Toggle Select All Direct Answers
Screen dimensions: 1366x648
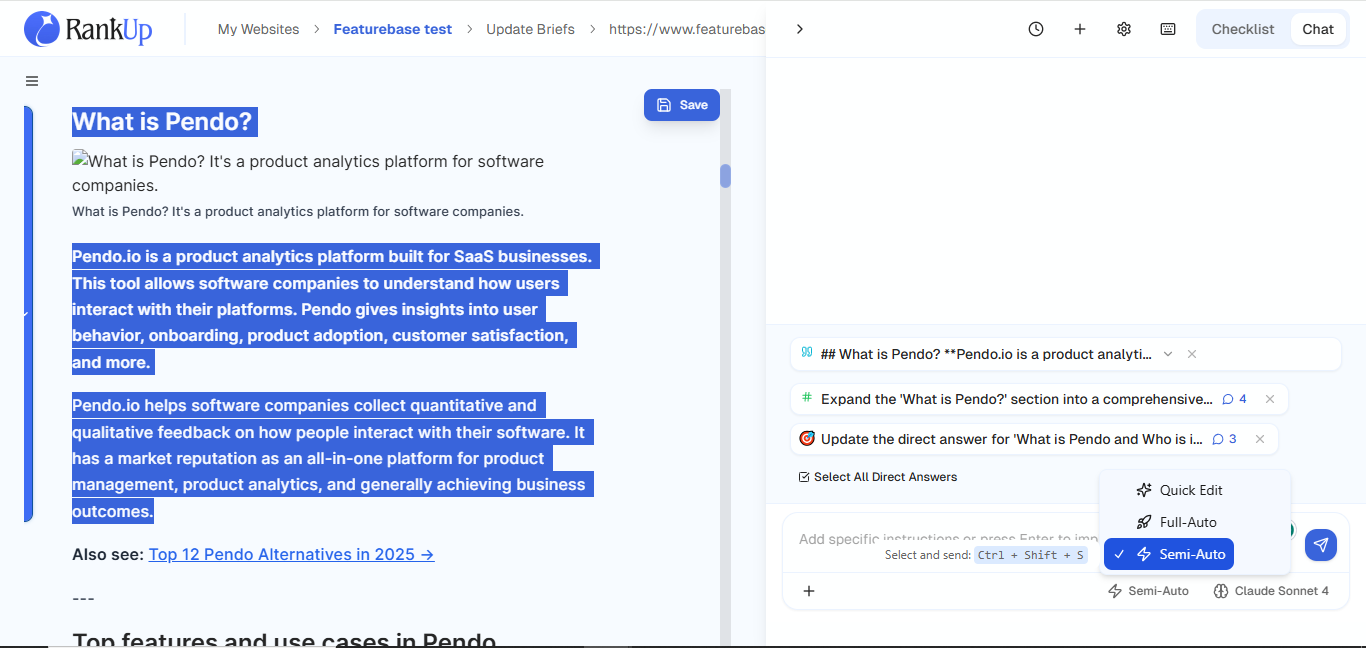tap(878, 477)
